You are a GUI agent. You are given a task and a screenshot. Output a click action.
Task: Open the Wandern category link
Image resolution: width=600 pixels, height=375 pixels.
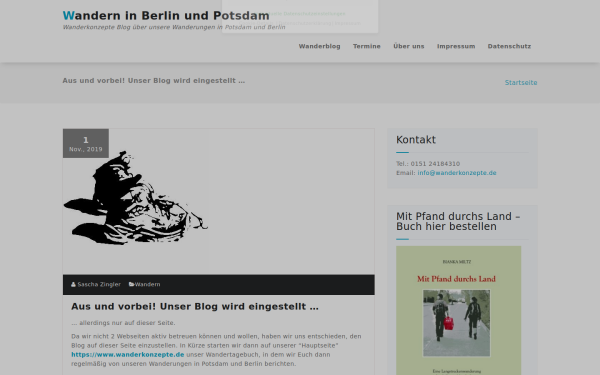(x=147, y=284)
